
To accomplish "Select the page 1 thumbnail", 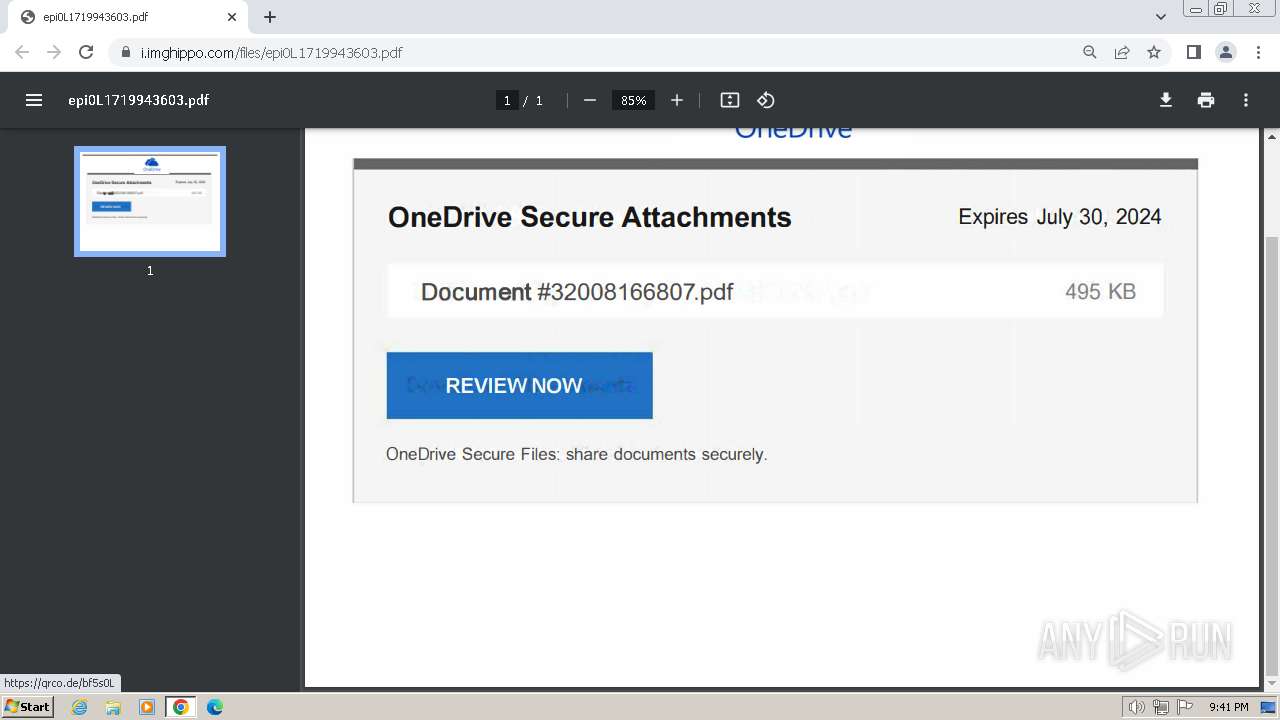I will pos(150,201).
